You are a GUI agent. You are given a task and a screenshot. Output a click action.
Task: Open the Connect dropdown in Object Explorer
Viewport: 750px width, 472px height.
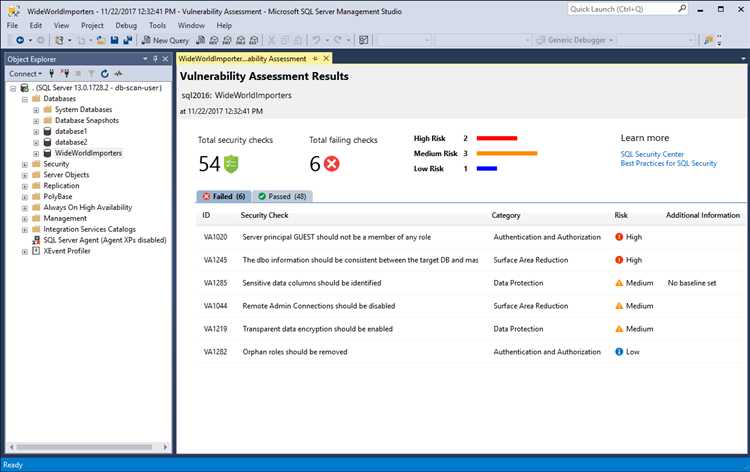(x=25, y=74)
